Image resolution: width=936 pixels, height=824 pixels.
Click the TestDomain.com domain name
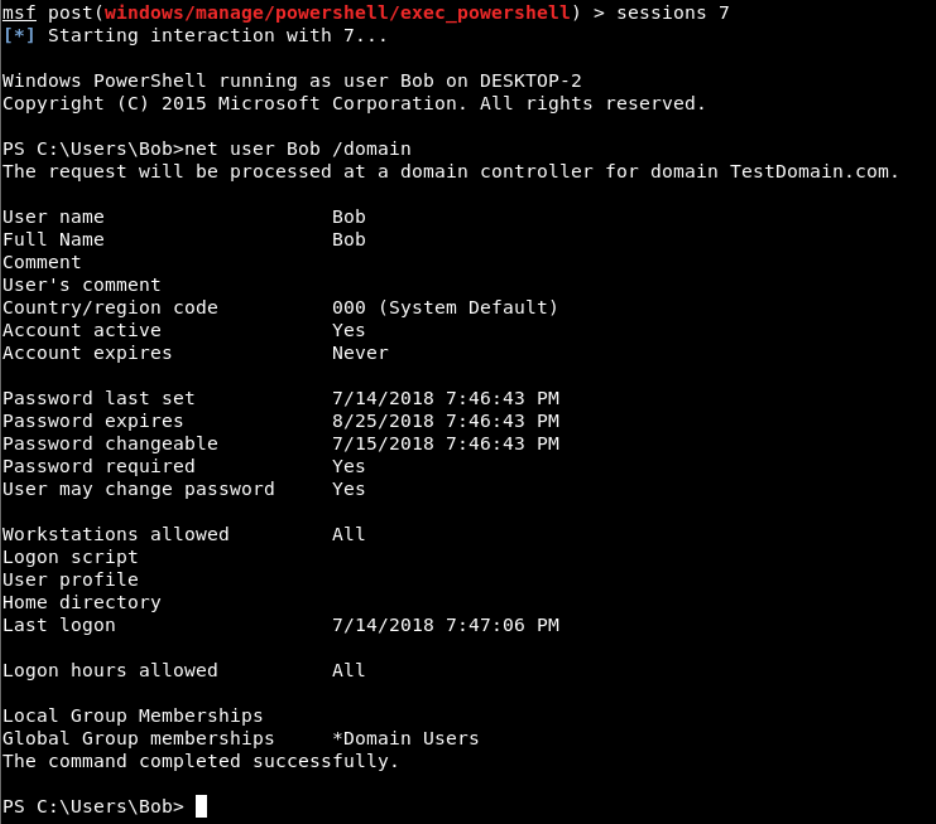pyautogui.click(x=813, y=172)
